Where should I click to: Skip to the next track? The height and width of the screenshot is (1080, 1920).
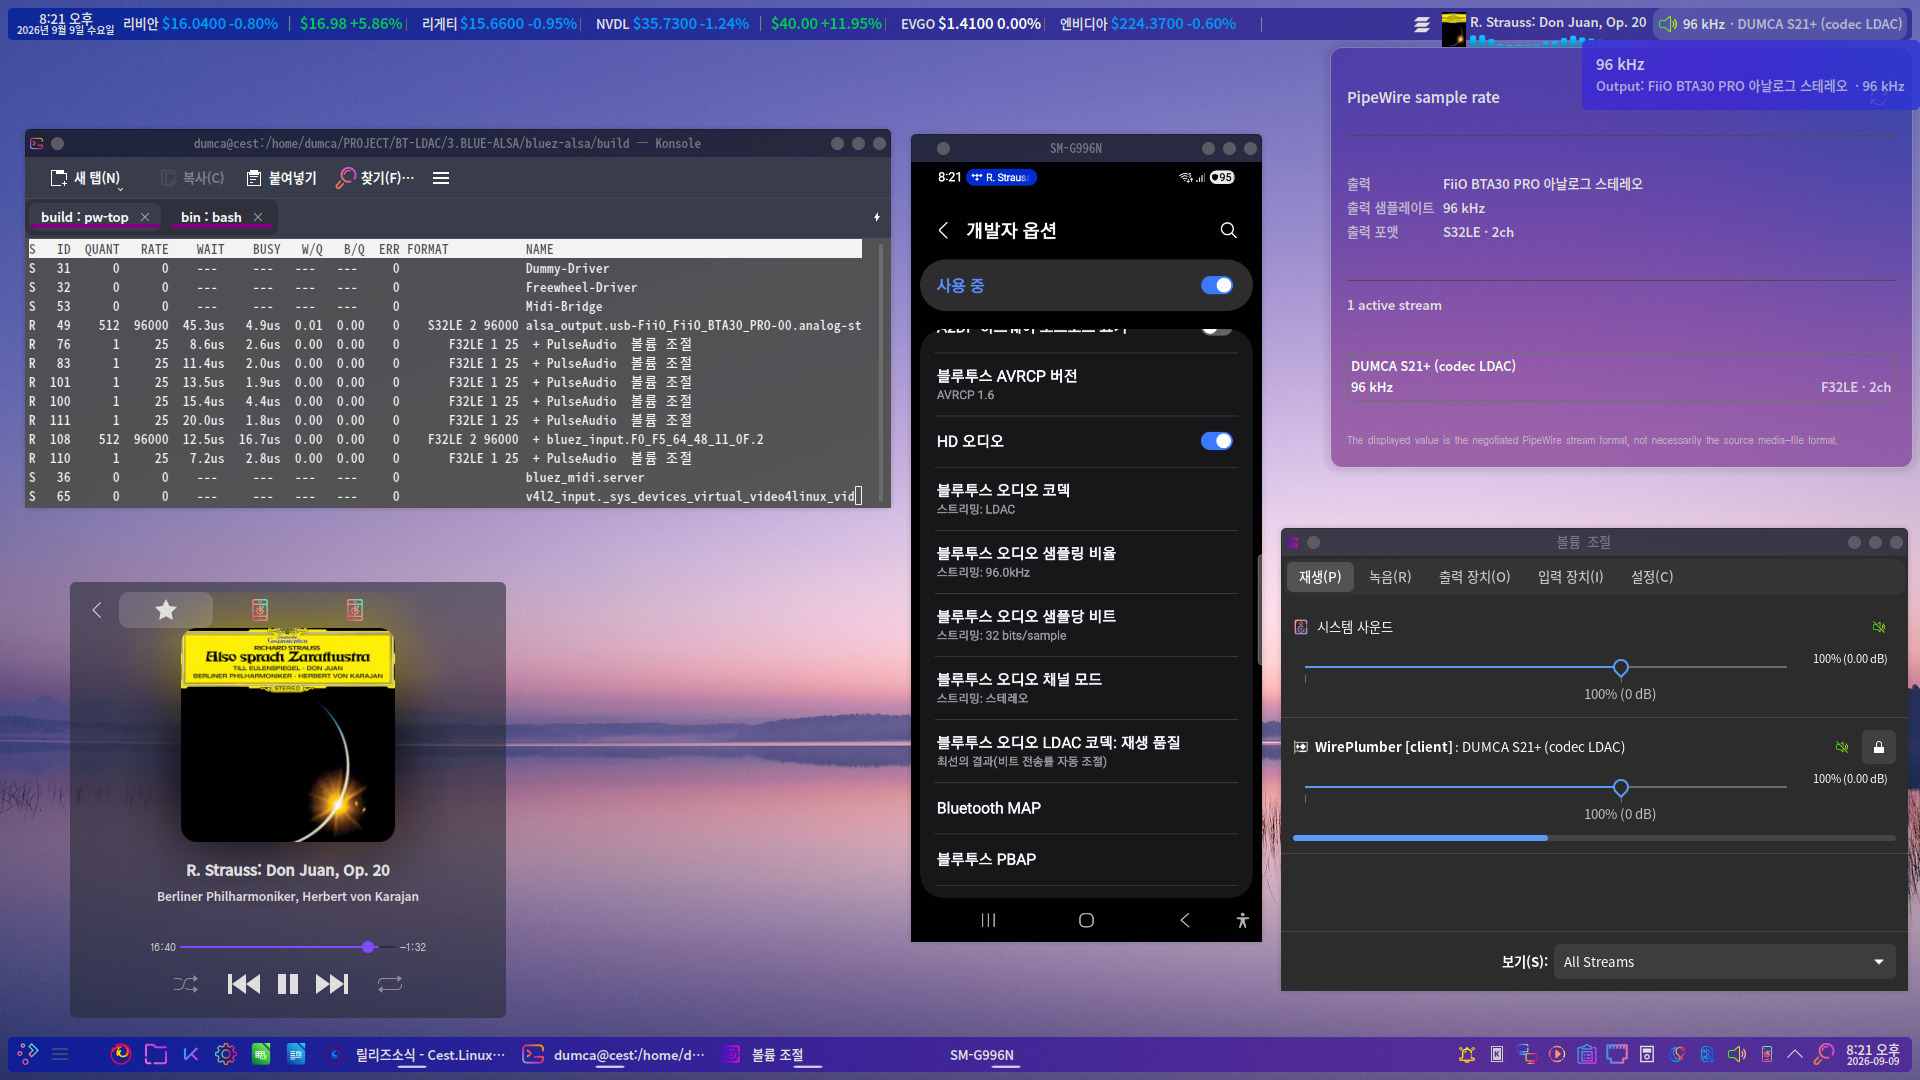point(332,984)
